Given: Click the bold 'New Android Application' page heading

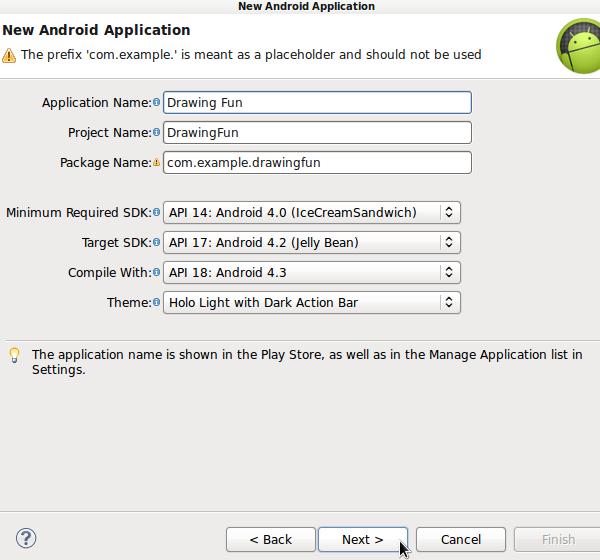Looking at the screenshot, I should 96,30.
